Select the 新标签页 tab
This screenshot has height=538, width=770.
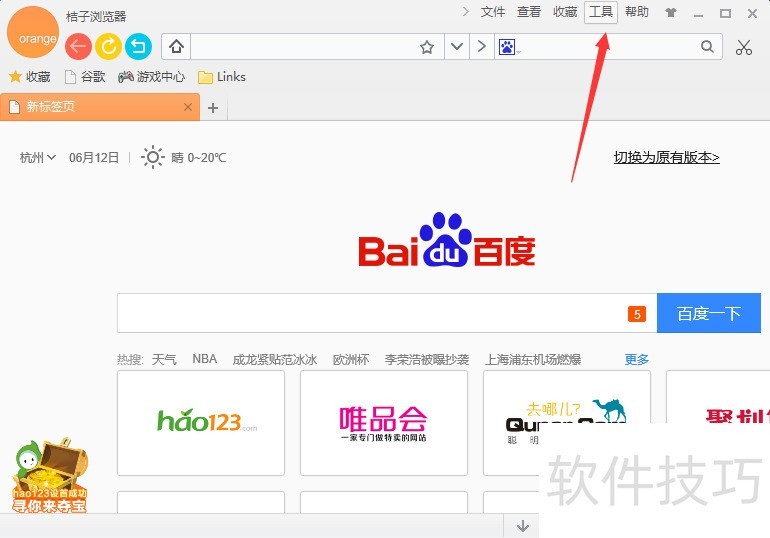[100, 107]
